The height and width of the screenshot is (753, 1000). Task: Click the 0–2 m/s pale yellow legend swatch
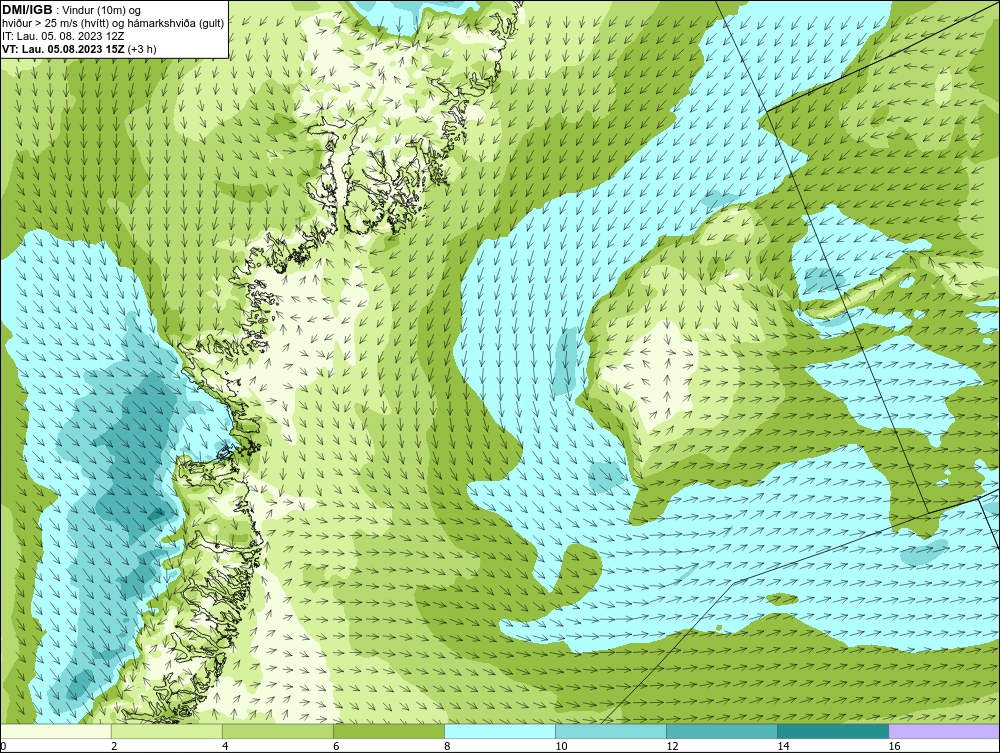[56, 731]
